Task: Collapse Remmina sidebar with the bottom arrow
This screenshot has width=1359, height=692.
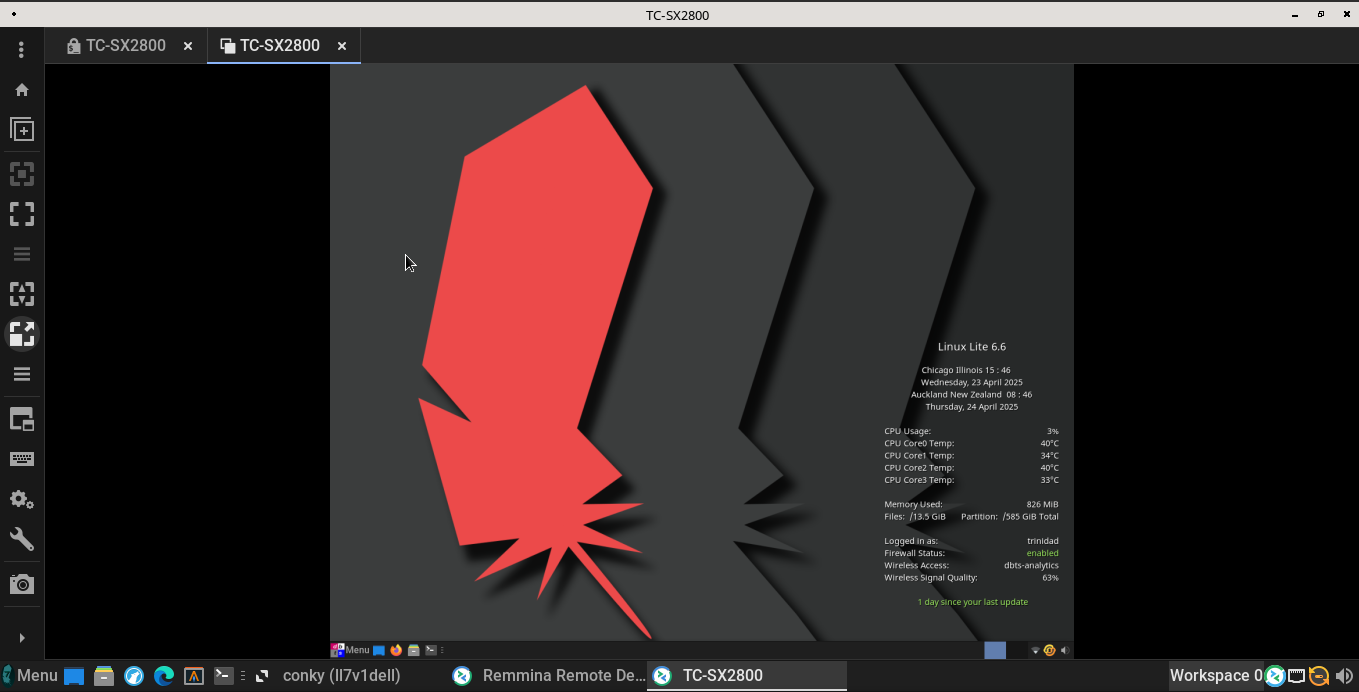Action: [x=22, y=638]
